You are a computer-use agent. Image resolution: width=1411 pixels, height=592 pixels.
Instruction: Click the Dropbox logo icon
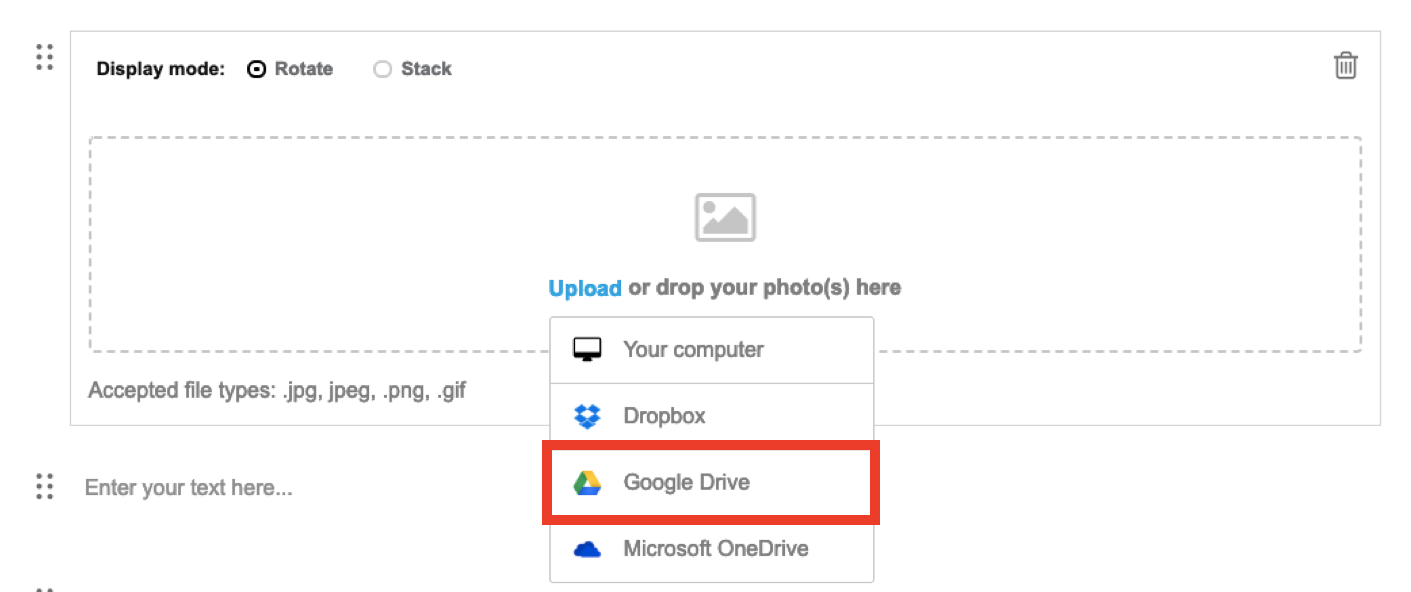point(587,416)
